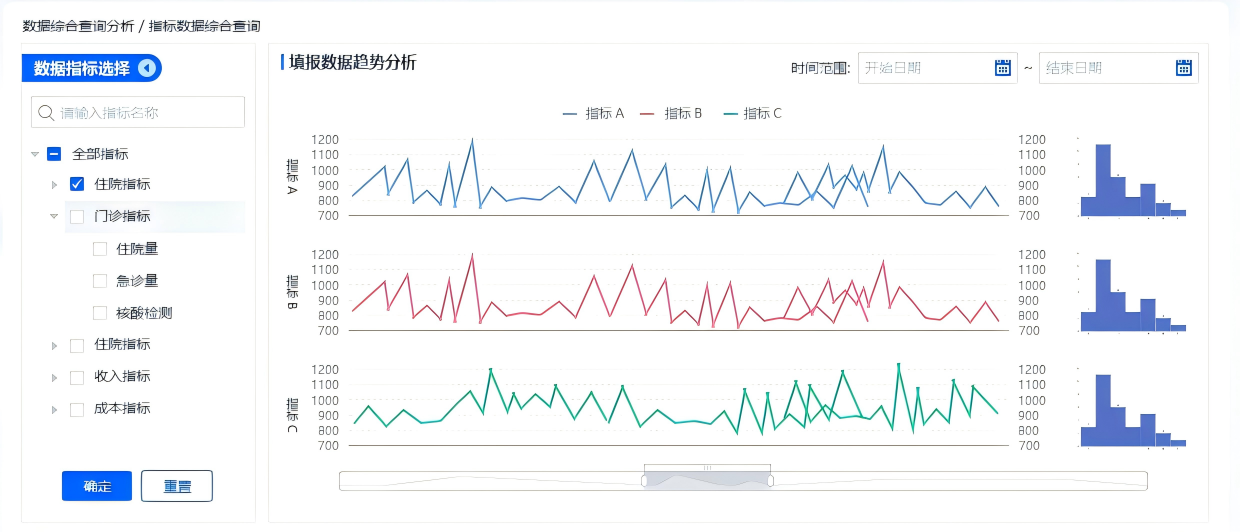Expand the 成本指标 tree node
This screenshot has width=1240, height=532.
54,409
